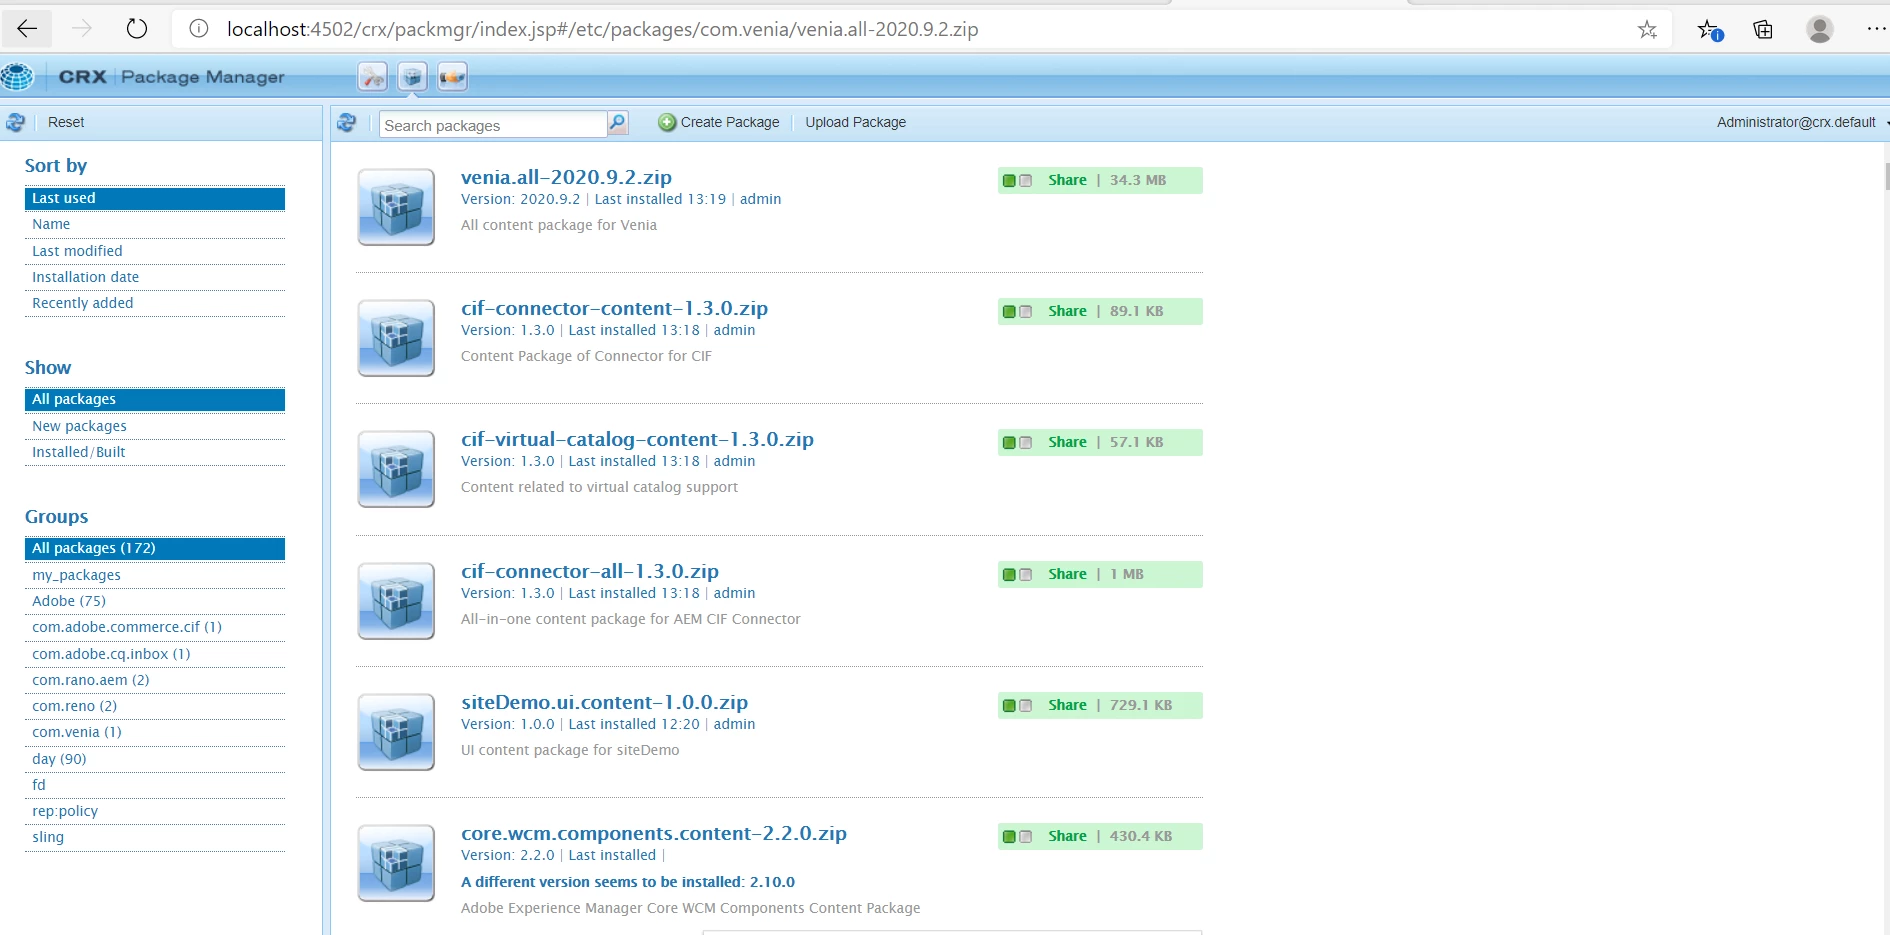Click the core.wcm.components.content package icon

(396, 863)
